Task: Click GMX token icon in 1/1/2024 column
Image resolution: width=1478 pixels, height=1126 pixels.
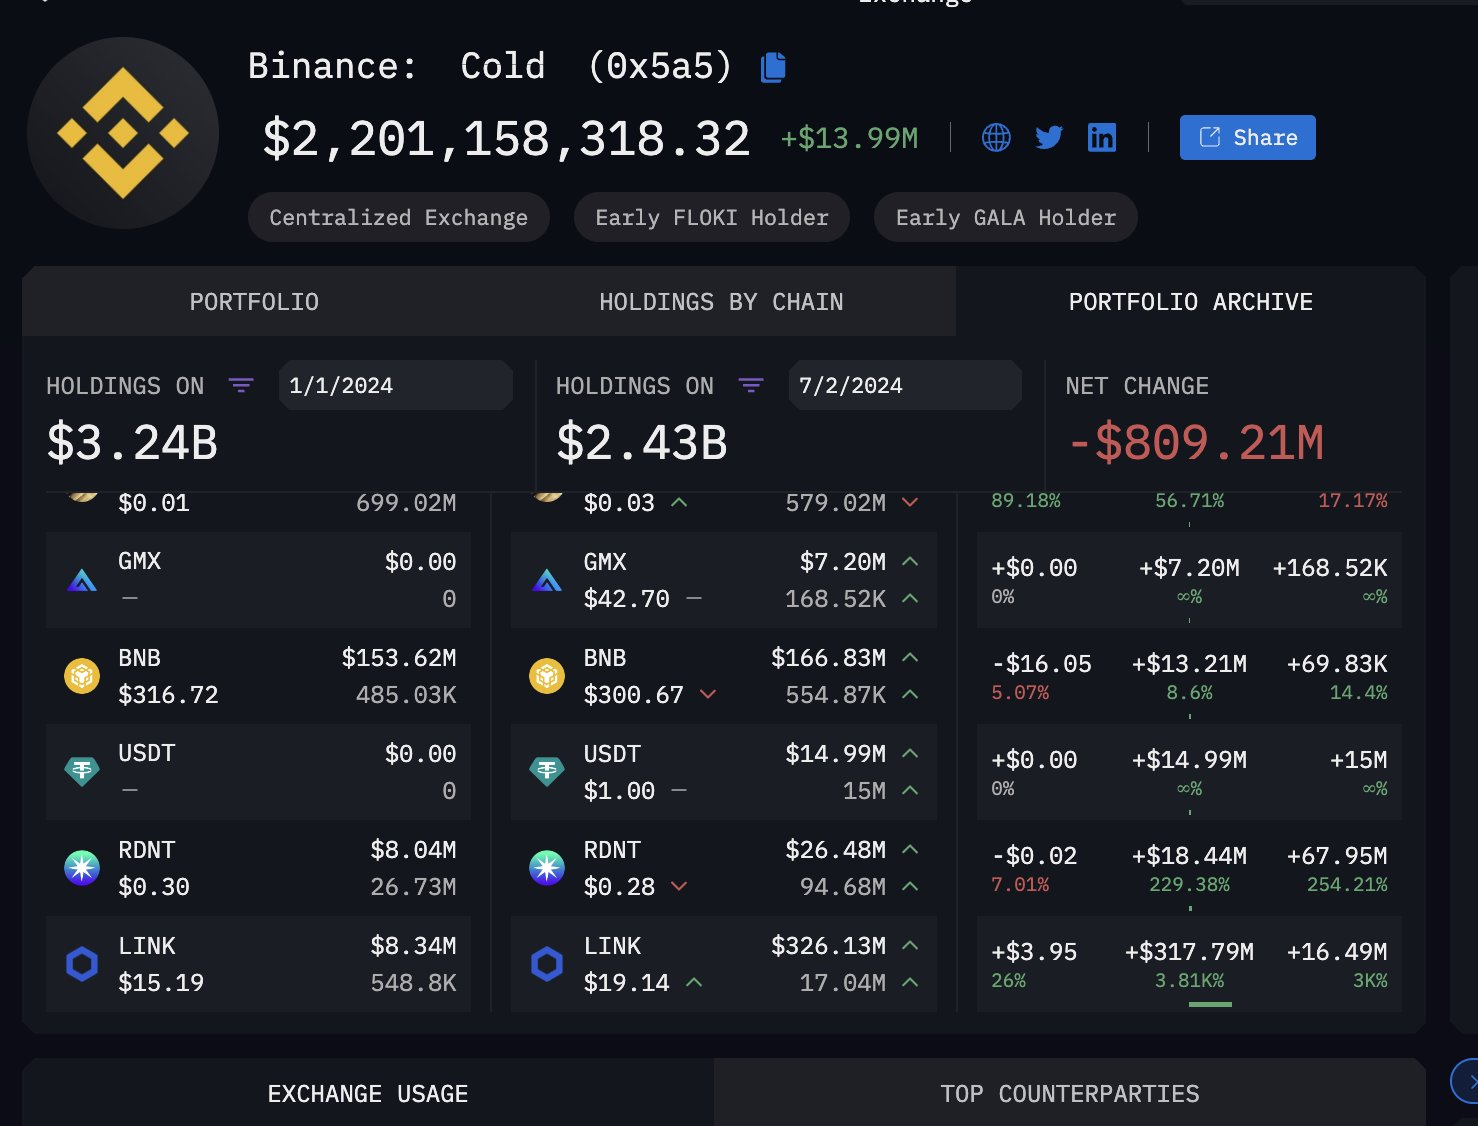Action: [x=82, y=579]
